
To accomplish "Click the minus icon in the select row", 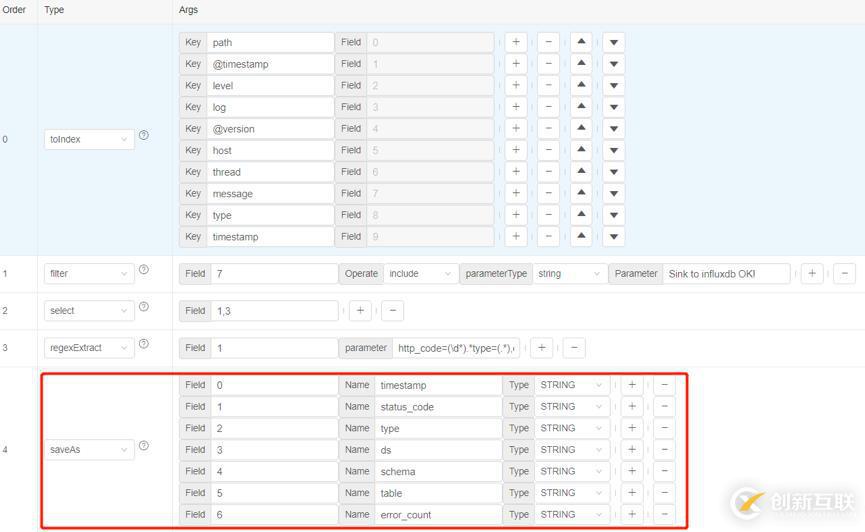I will (x=393, y=310).
